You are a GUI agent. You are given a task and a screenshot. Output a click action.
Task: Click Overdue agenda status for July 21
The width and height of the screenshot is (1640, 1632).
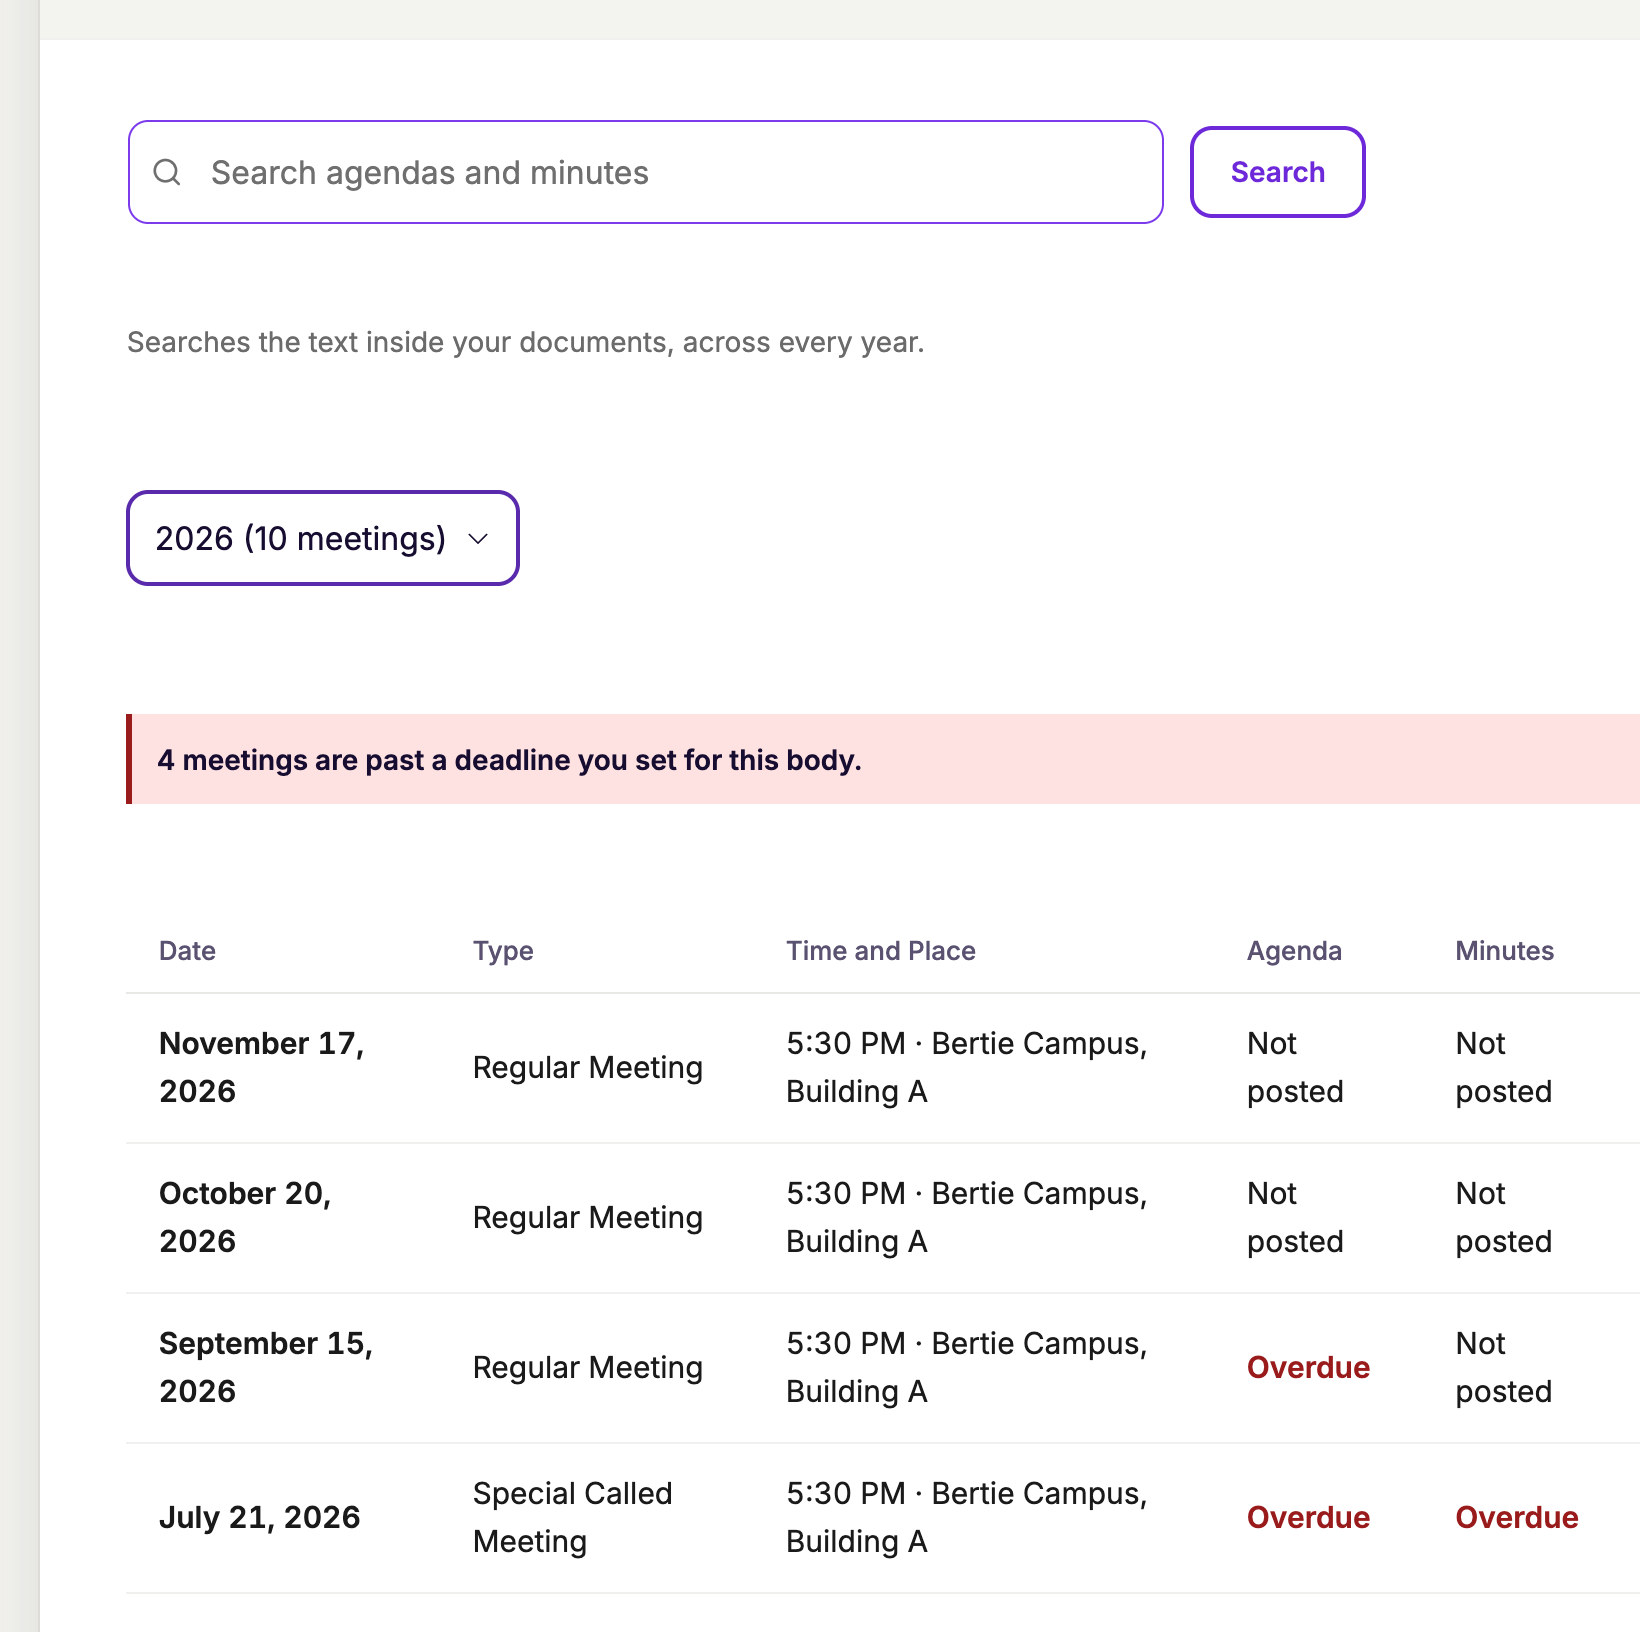(x=1308, y=1517)
